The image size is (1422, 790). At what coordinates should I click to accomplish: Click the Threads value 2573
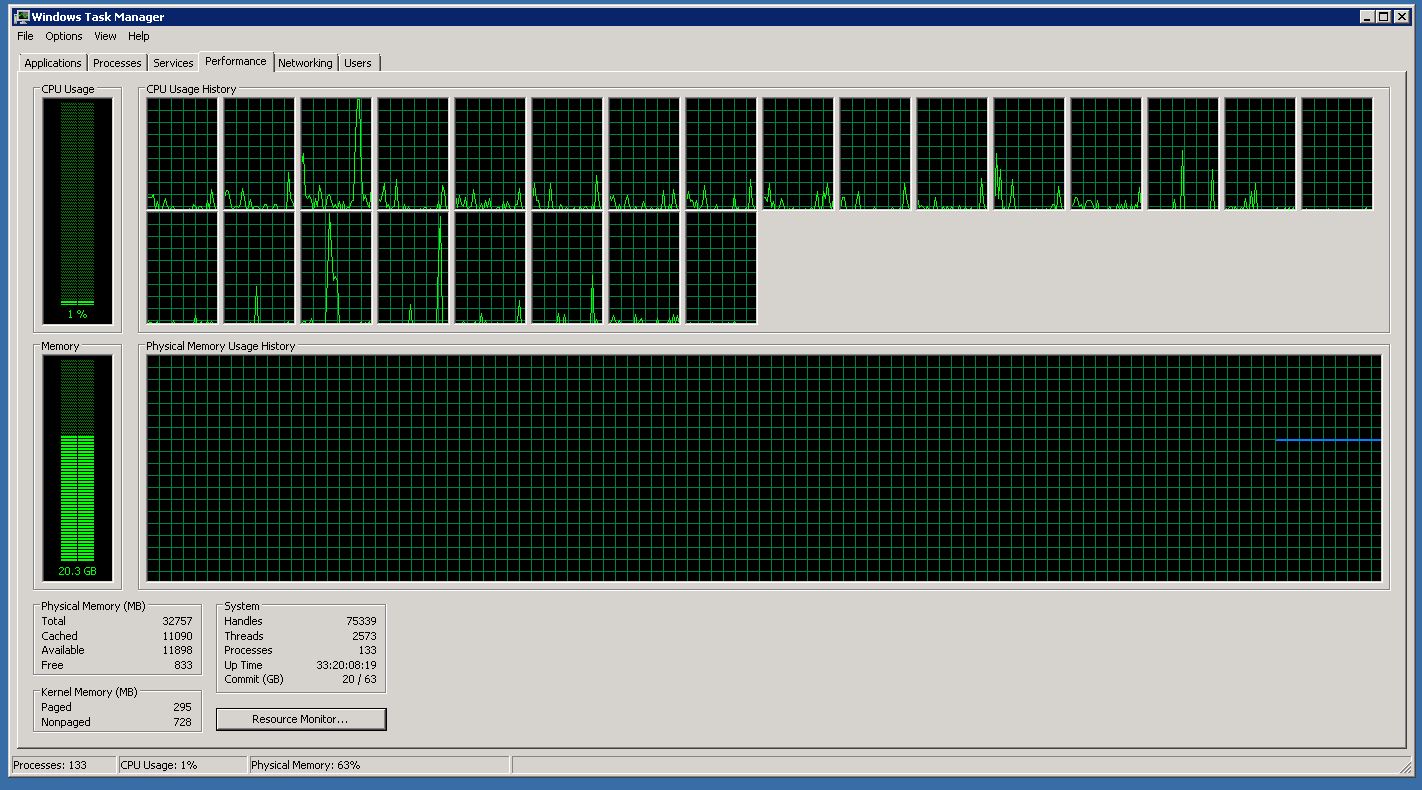(364, 636)
